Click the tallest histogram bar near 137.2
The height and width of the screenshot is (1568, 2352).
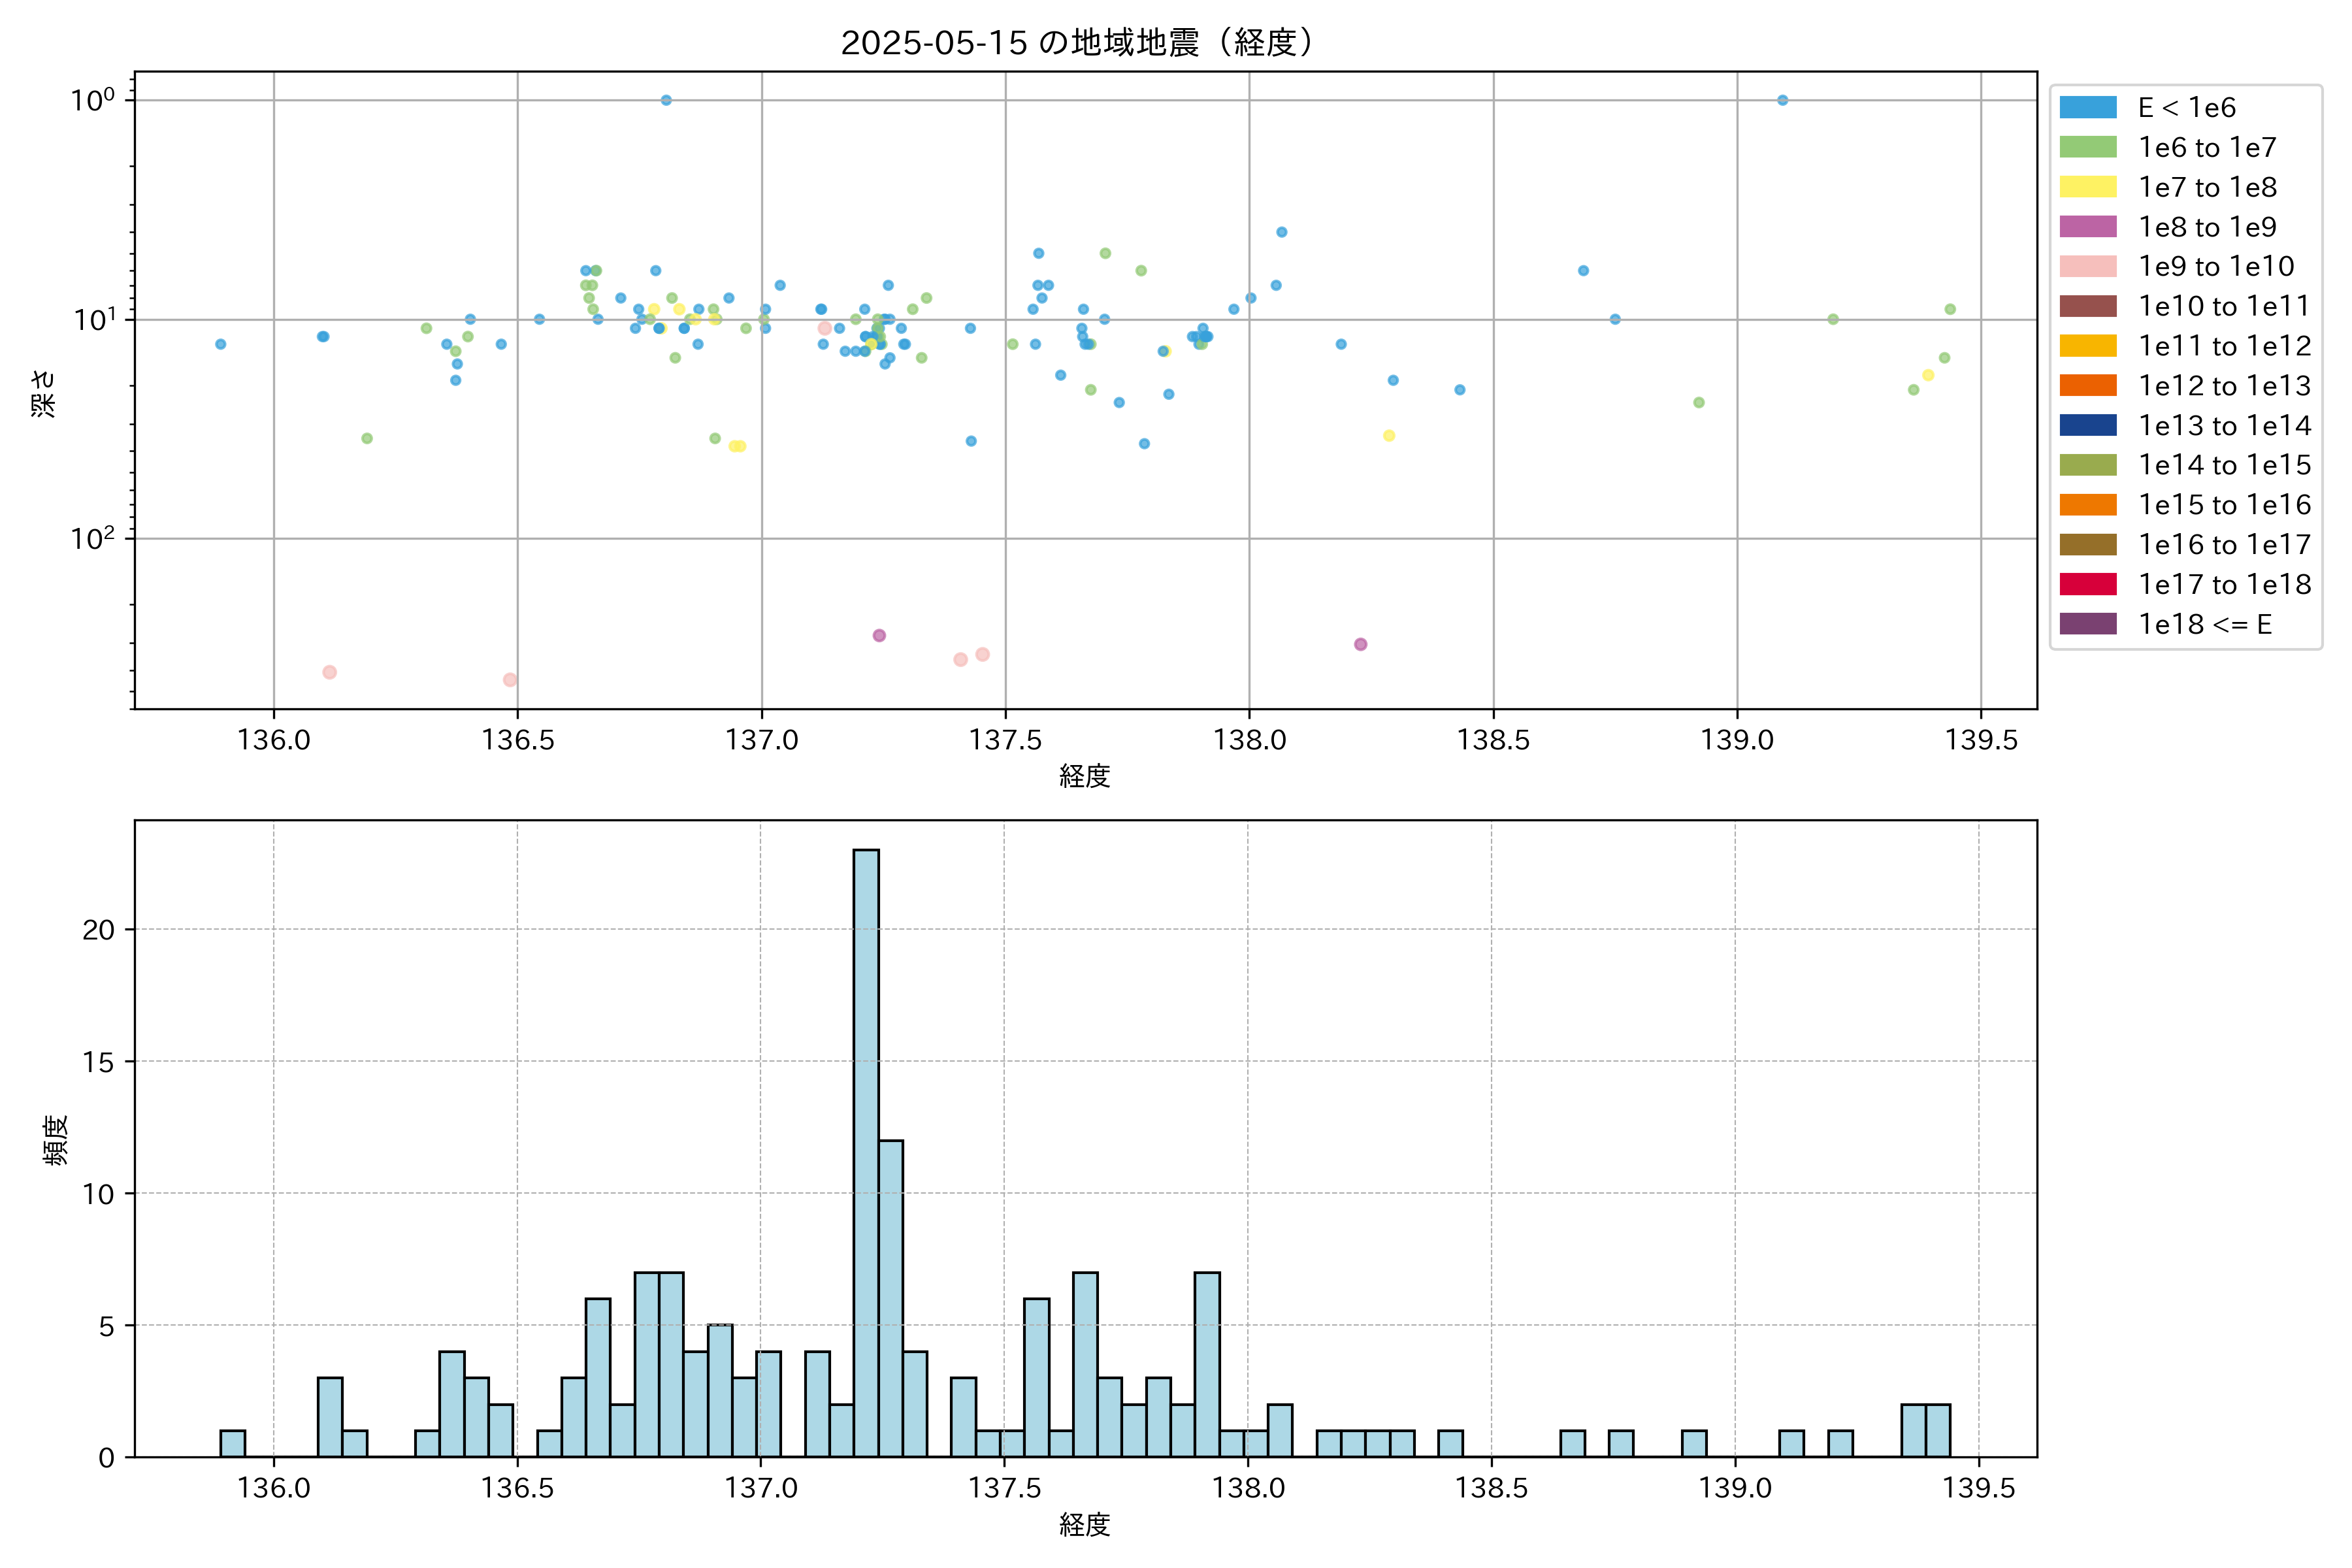[x=866, y=1152]
